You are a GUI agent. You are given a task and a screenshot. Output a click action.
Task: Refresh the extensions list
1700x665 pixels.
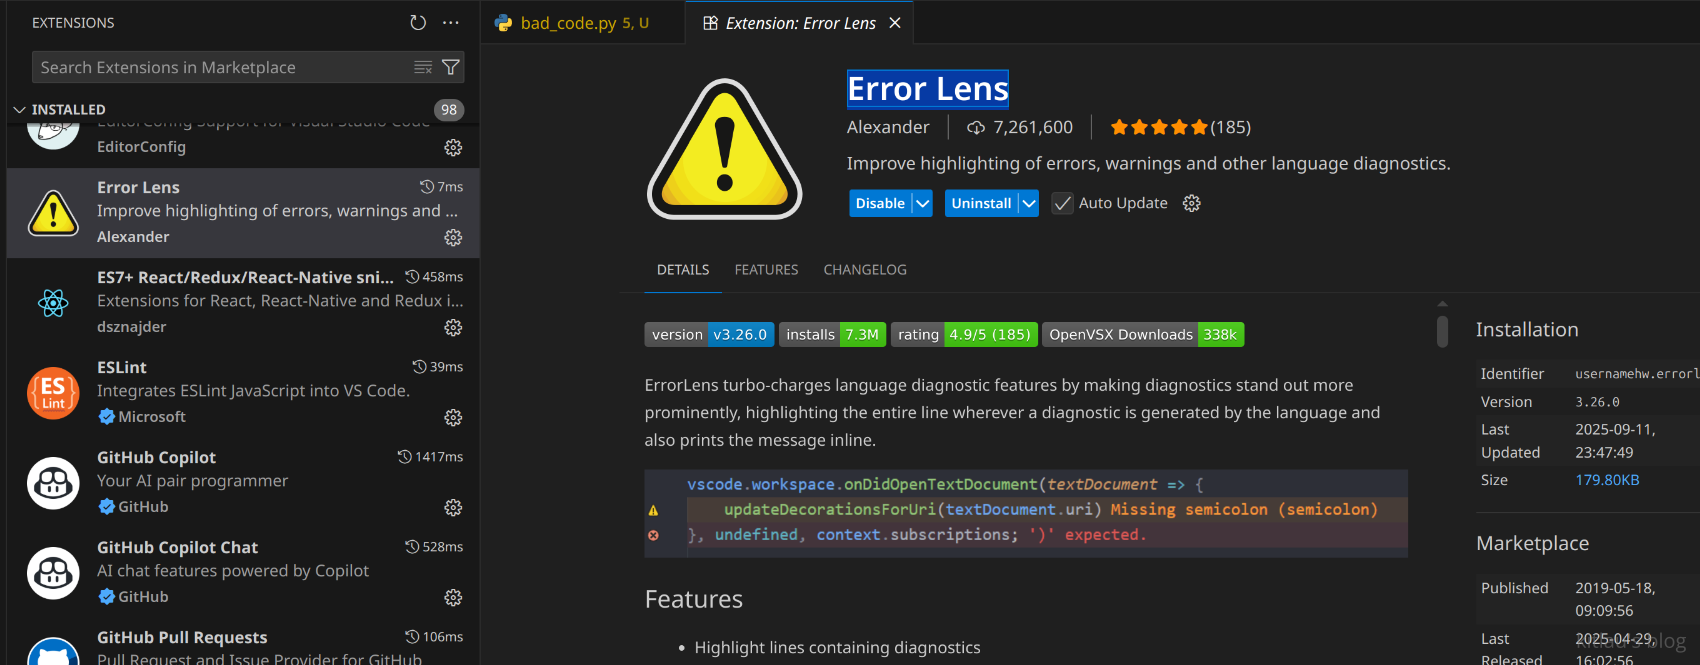(x=418, y=22)
